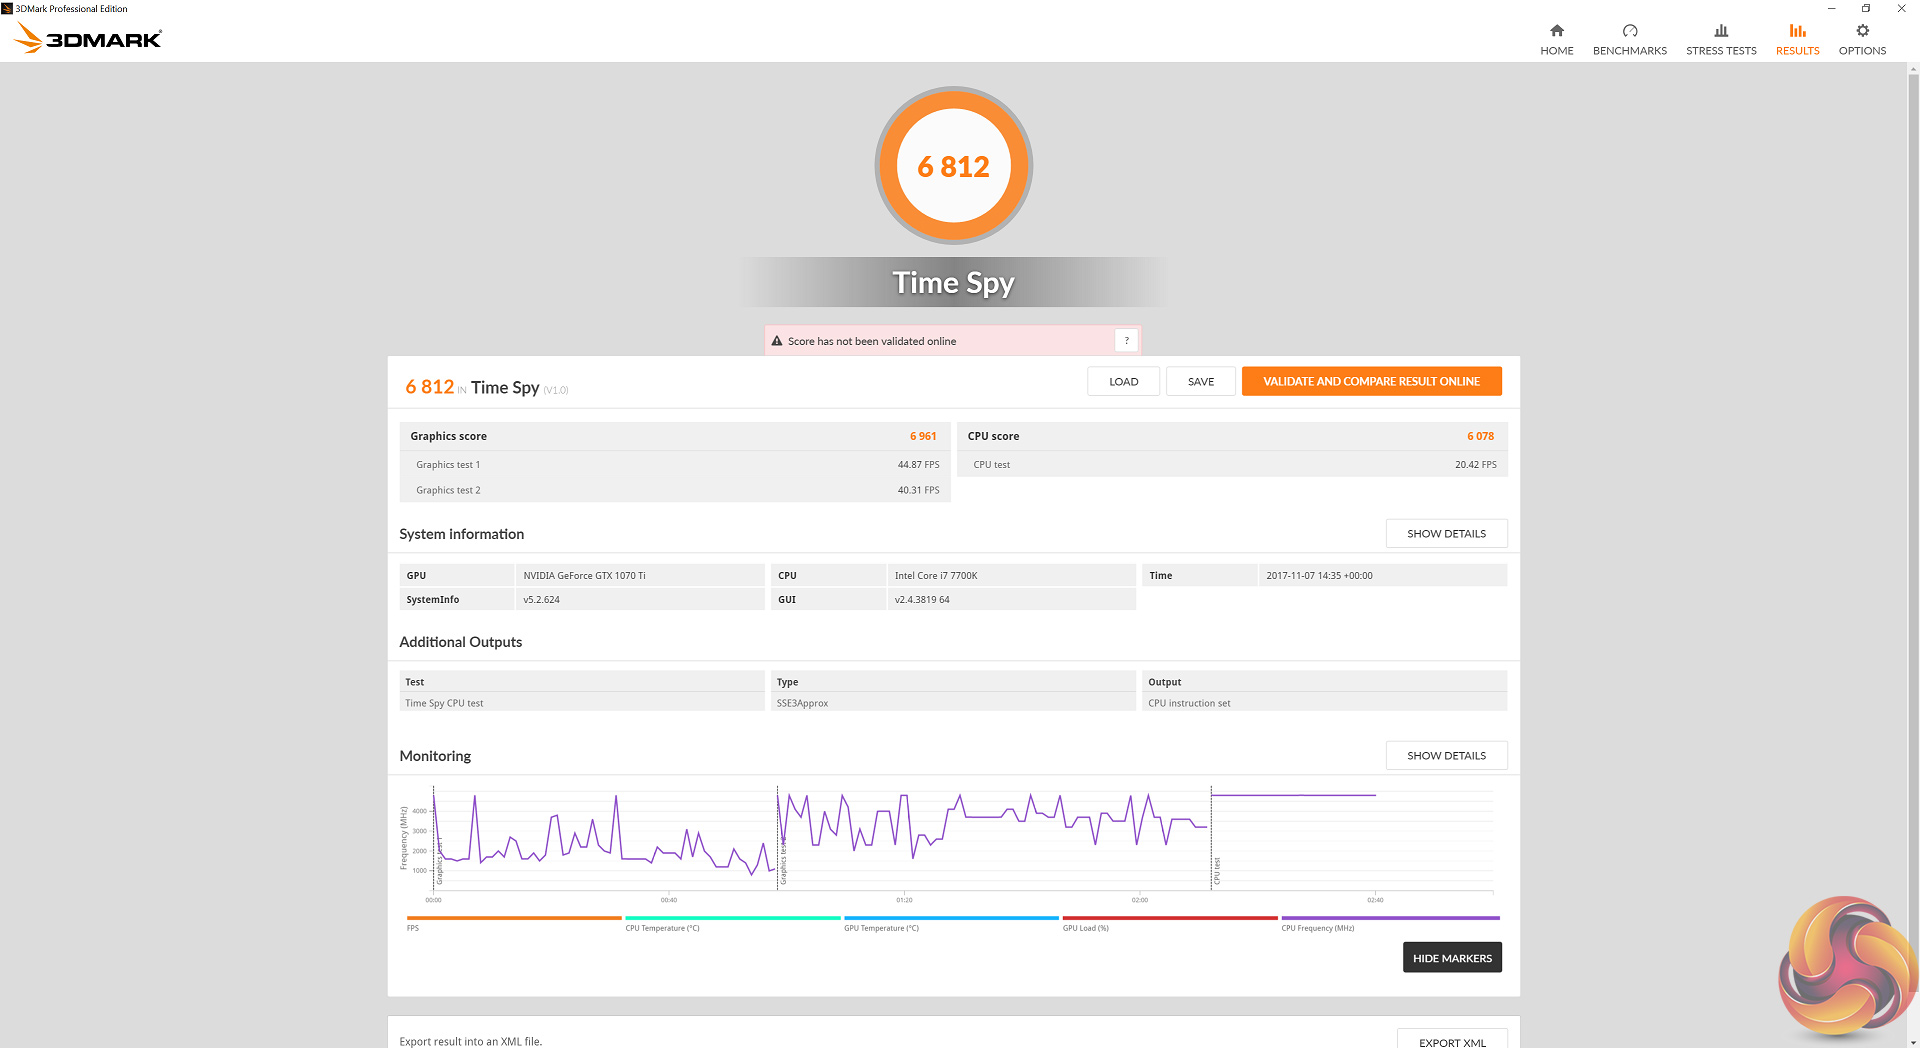Open Stress Tests chart icon
Viewport: 1920px width, 1048px height.
pos(1720,31)
